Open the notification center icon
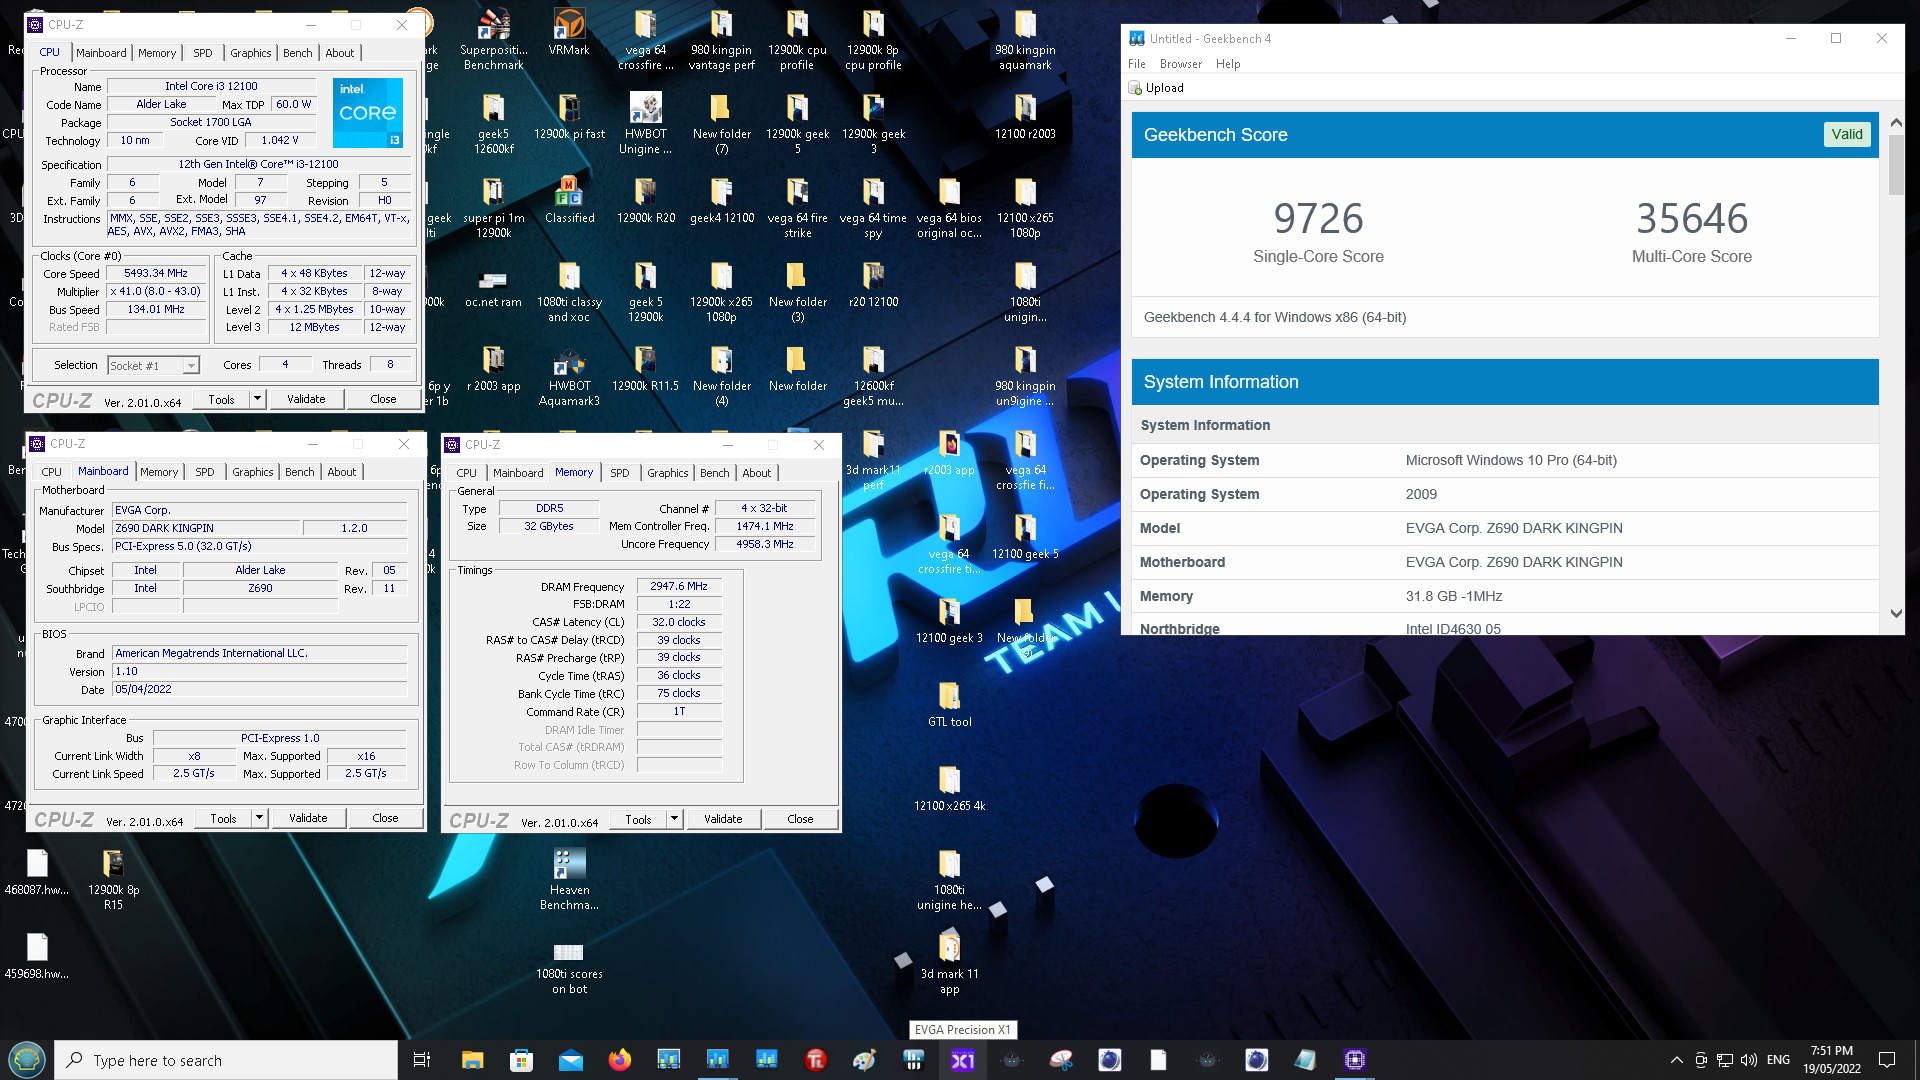 click(1887, 1060)
